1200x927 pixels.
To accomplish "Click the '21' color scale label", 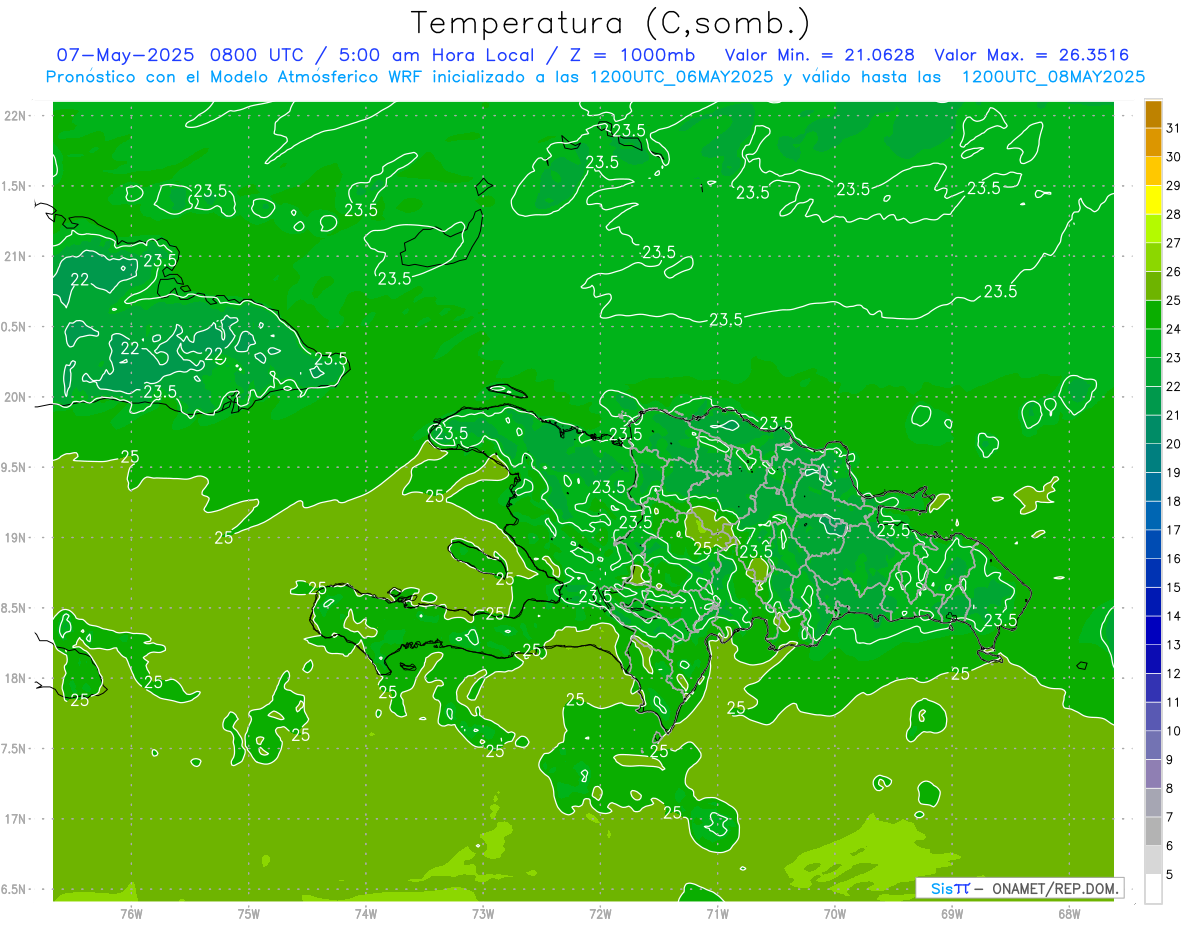I will pos(1174,415).
